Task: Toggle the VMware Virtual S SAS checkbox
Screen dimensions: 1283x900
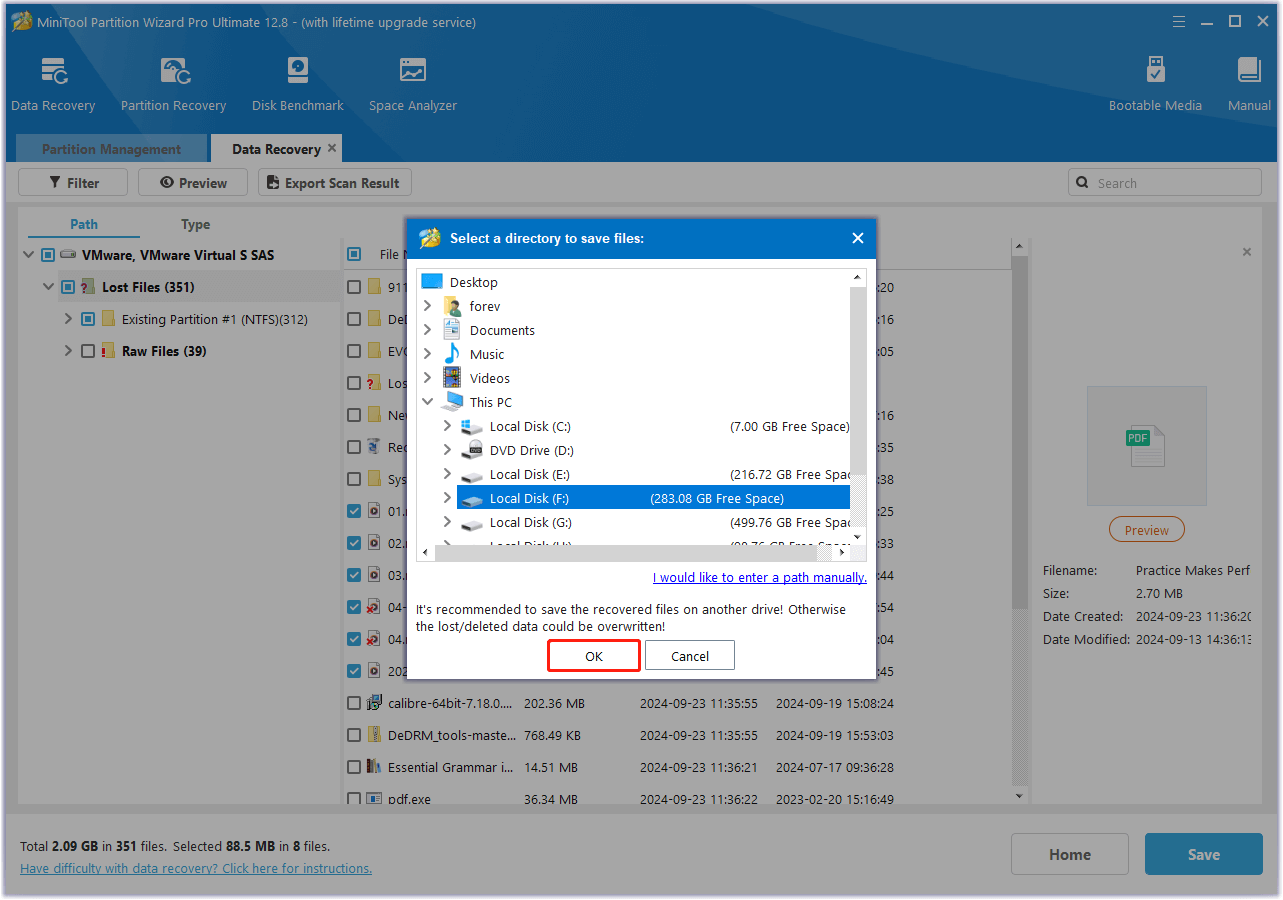Action: point(48,255)
